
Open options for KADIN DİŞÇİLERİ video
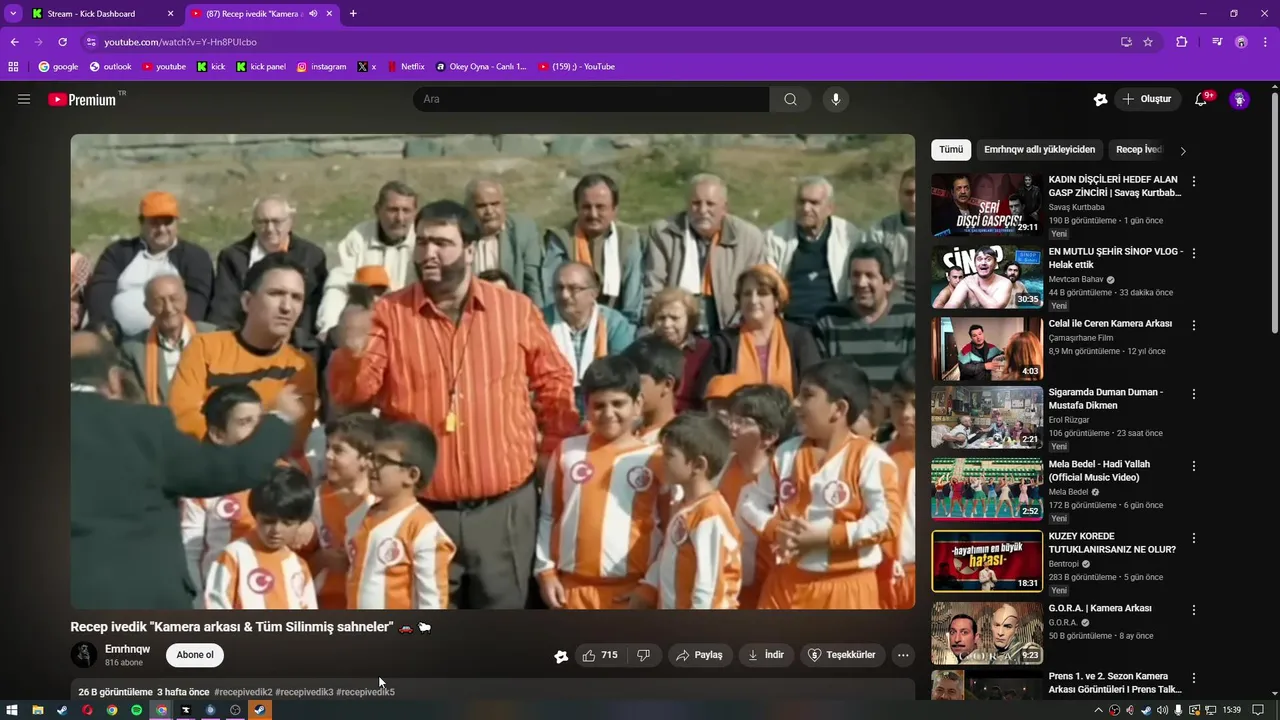click(x=1193, y=181)
